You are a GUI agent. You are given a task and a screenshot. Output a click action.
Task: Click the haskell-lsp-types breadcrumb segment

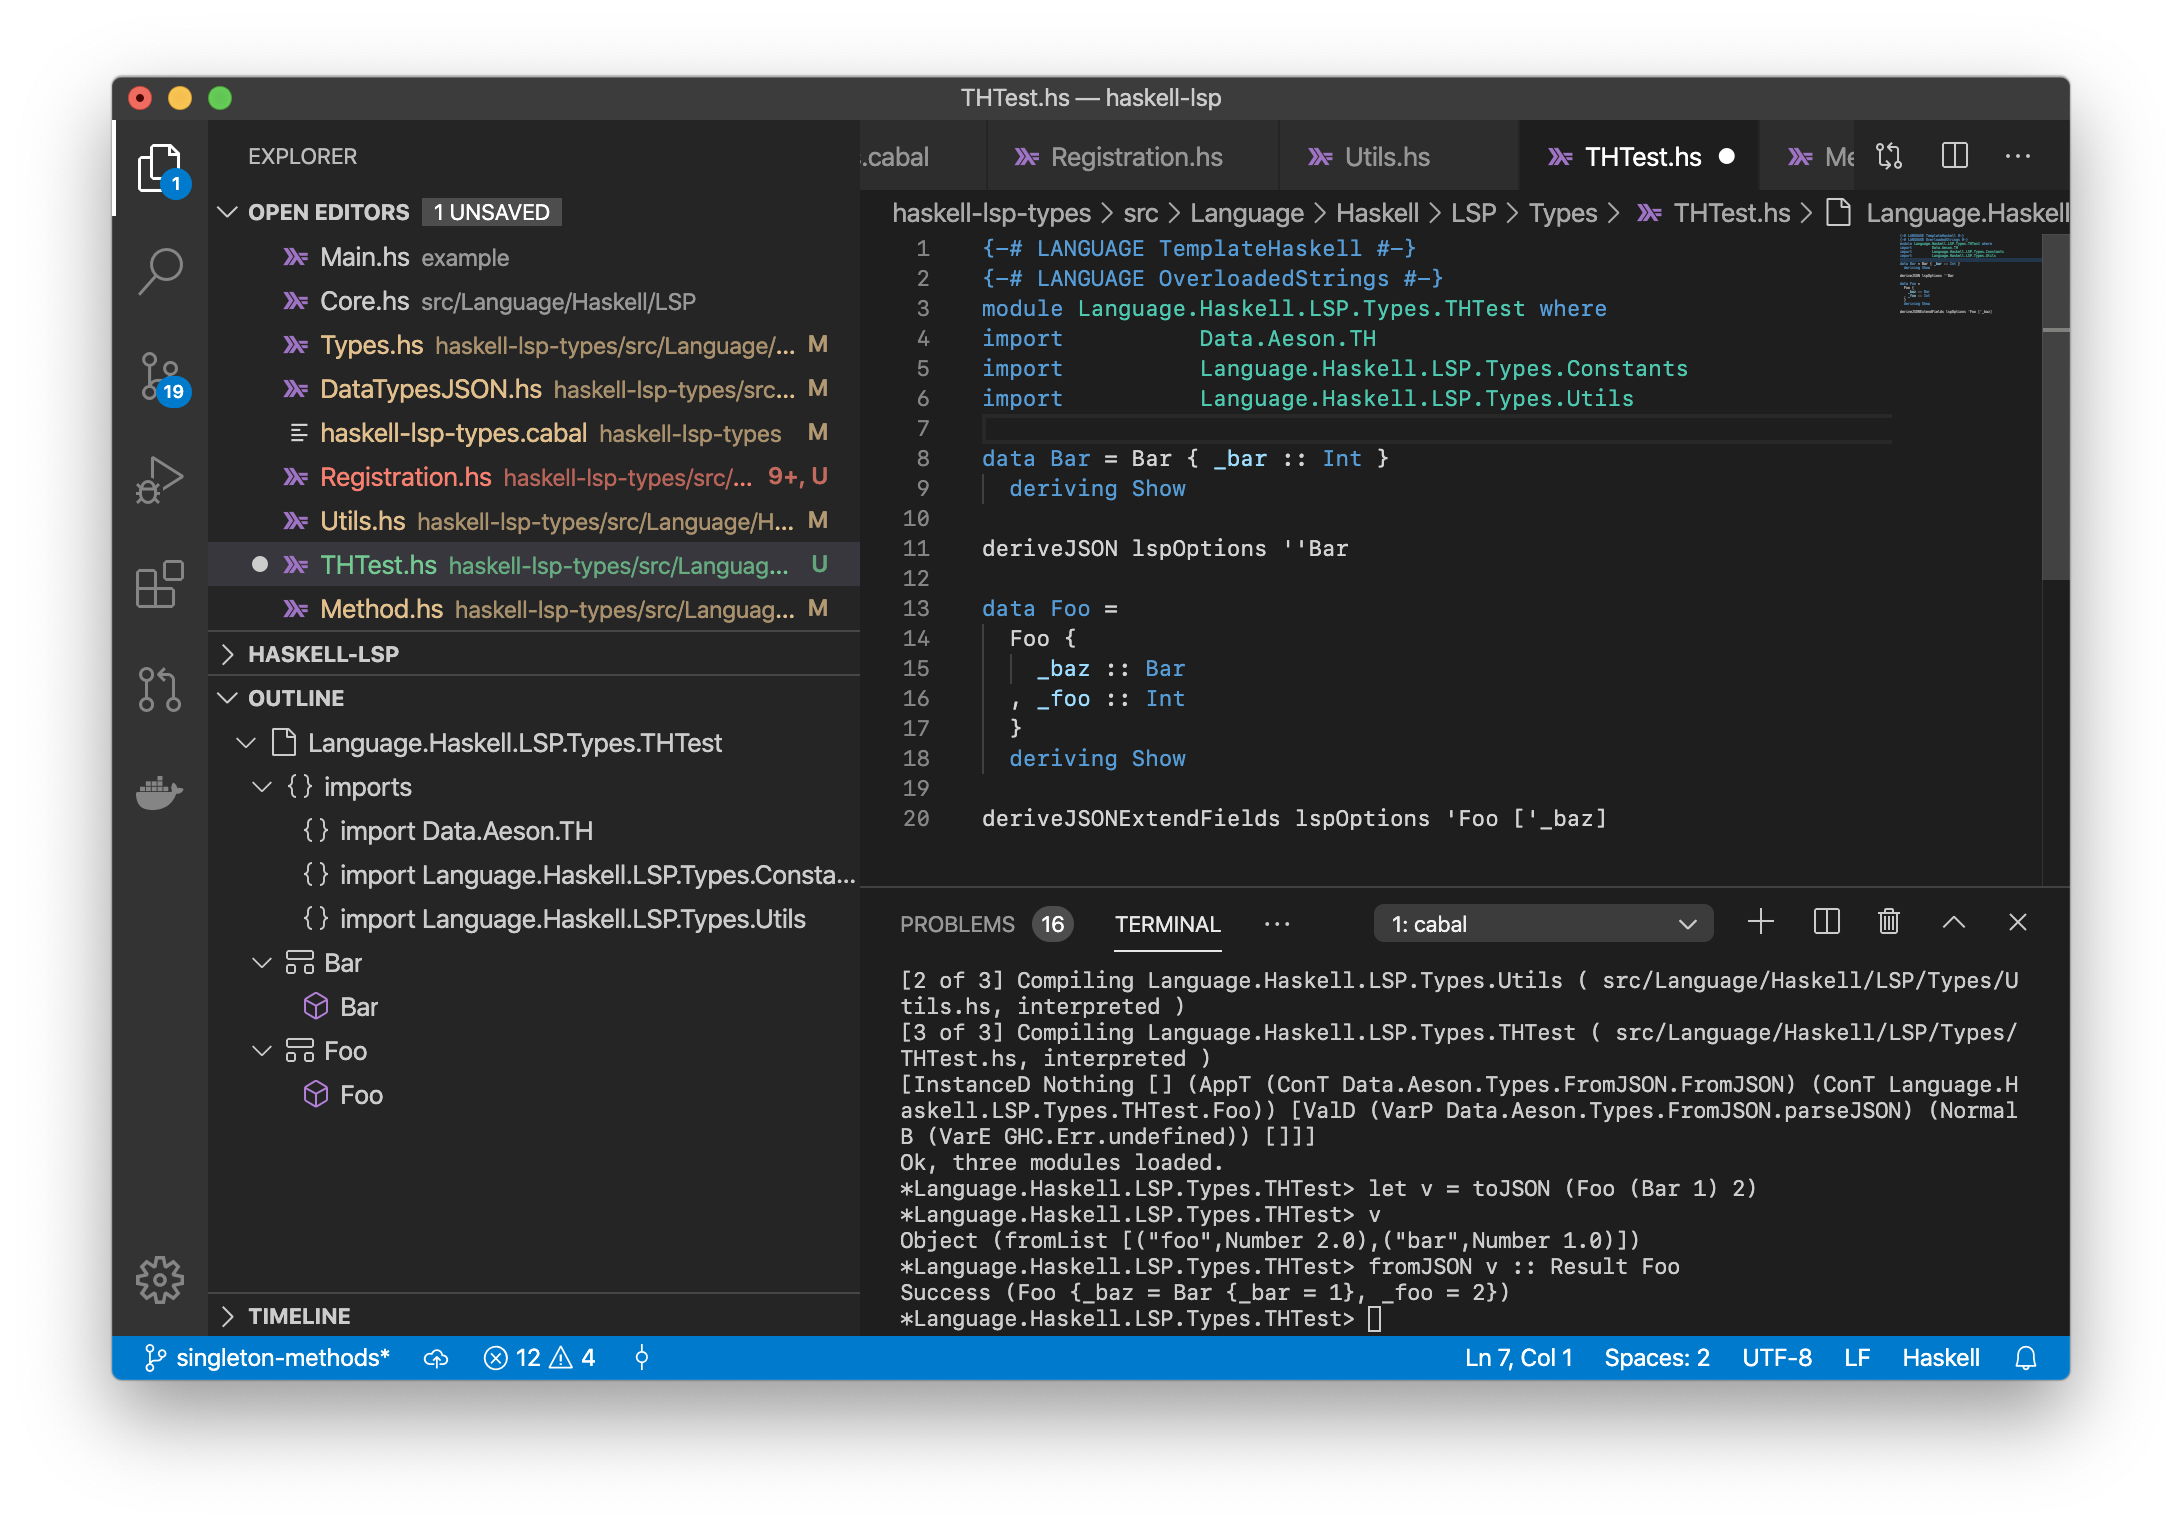(991, 213)
